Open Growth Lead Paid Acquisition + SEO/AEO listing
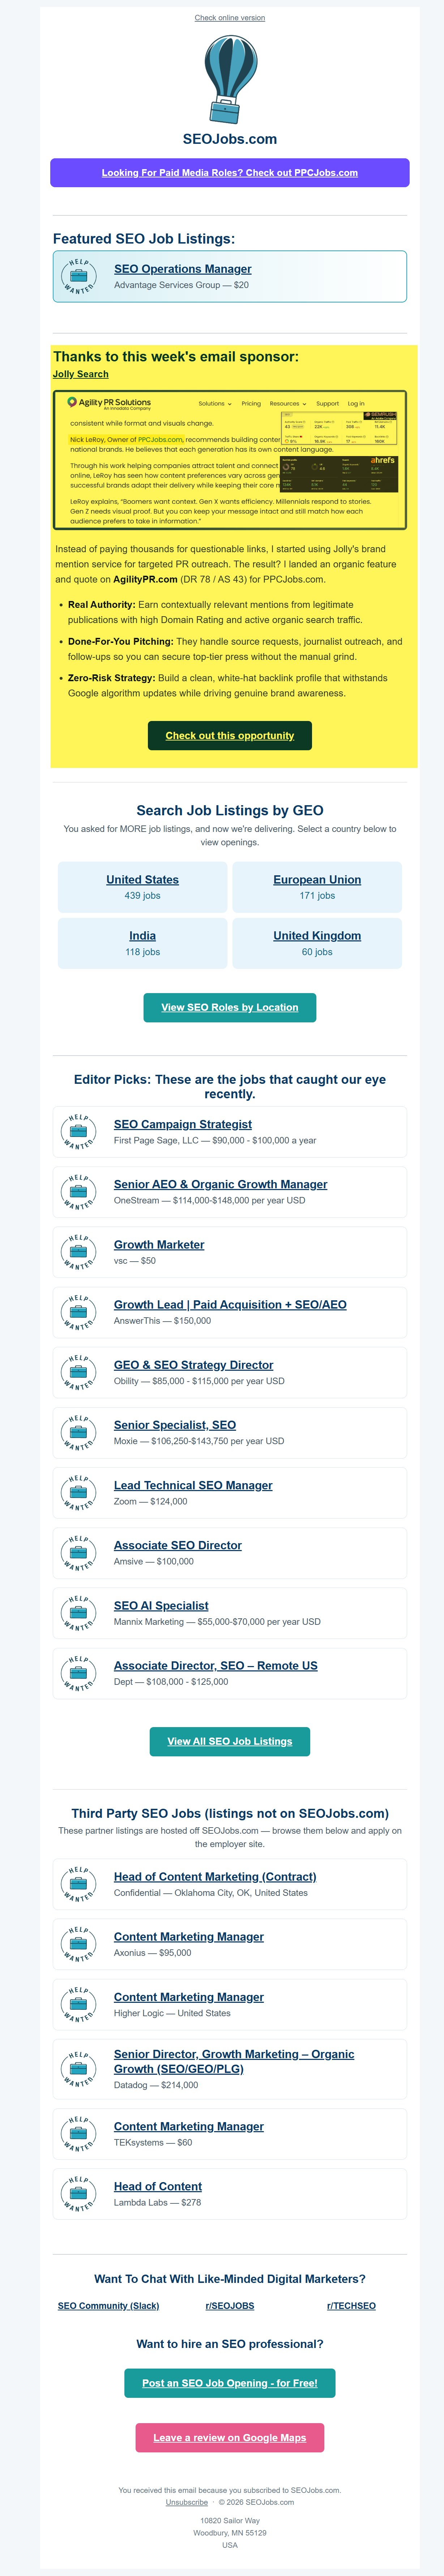 [230, 1305]
